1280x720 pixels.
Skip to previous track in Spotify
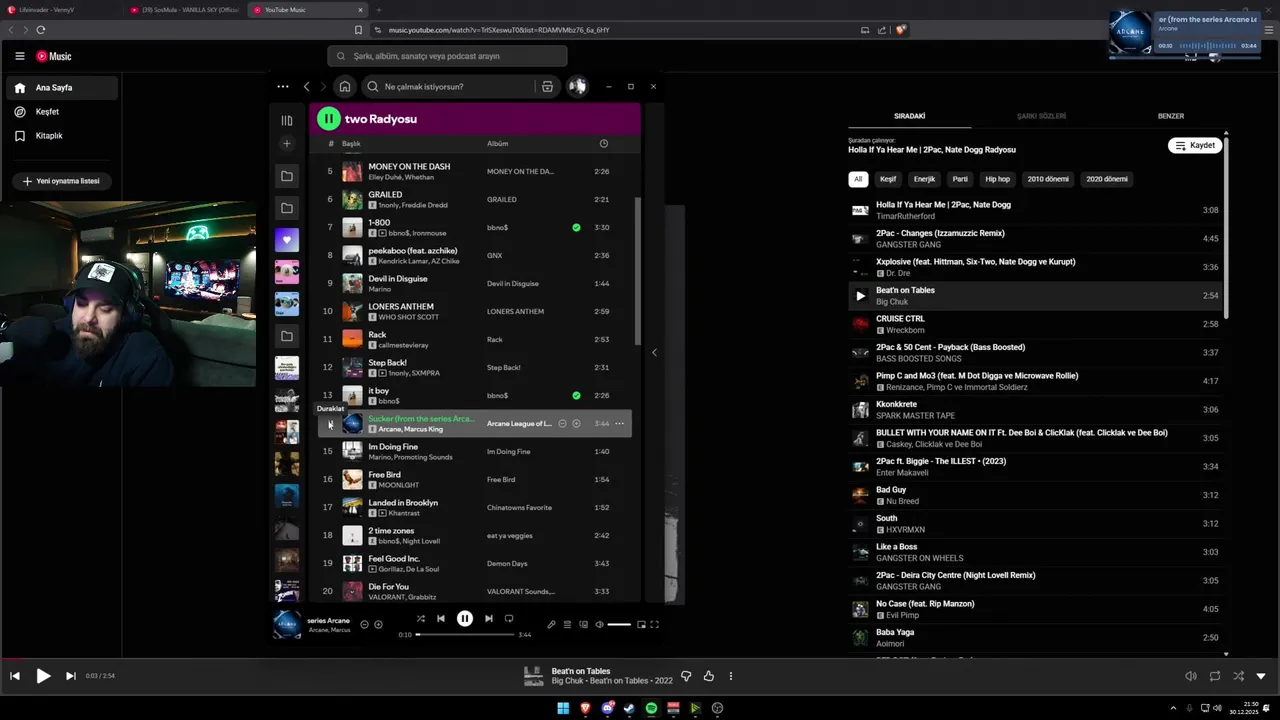point(441,619)
